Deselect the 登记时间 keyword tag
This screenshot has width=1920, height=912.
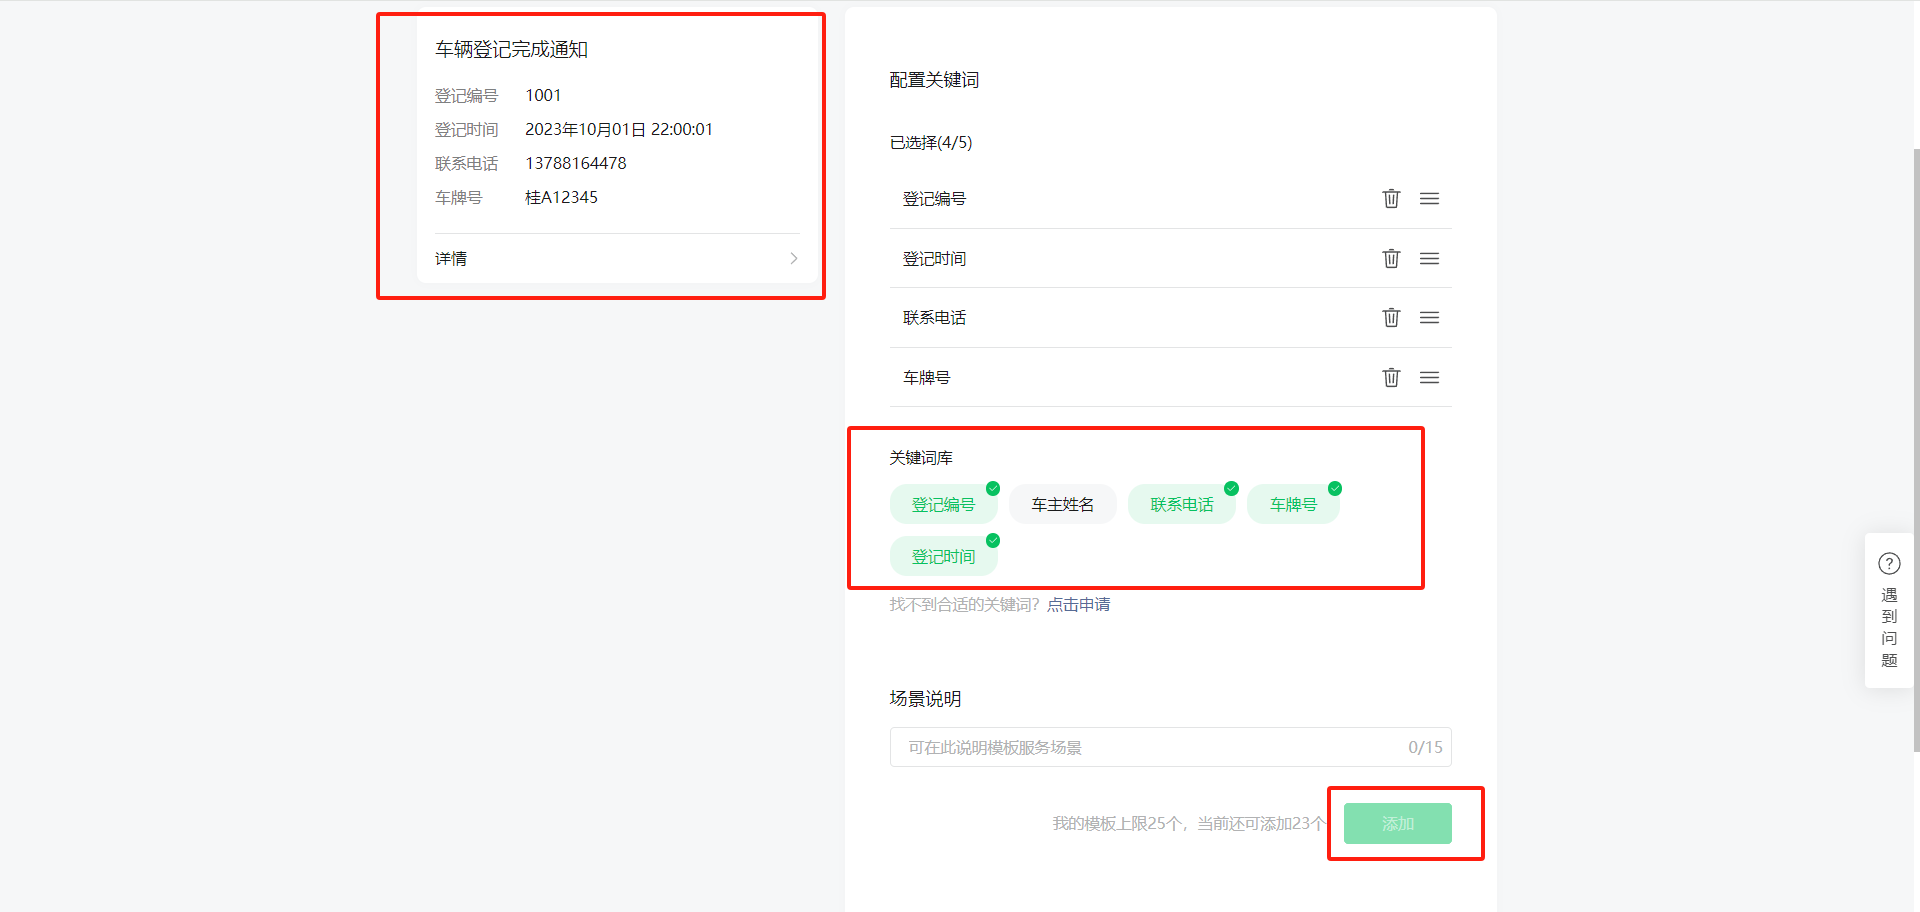(x=943, y=556)
